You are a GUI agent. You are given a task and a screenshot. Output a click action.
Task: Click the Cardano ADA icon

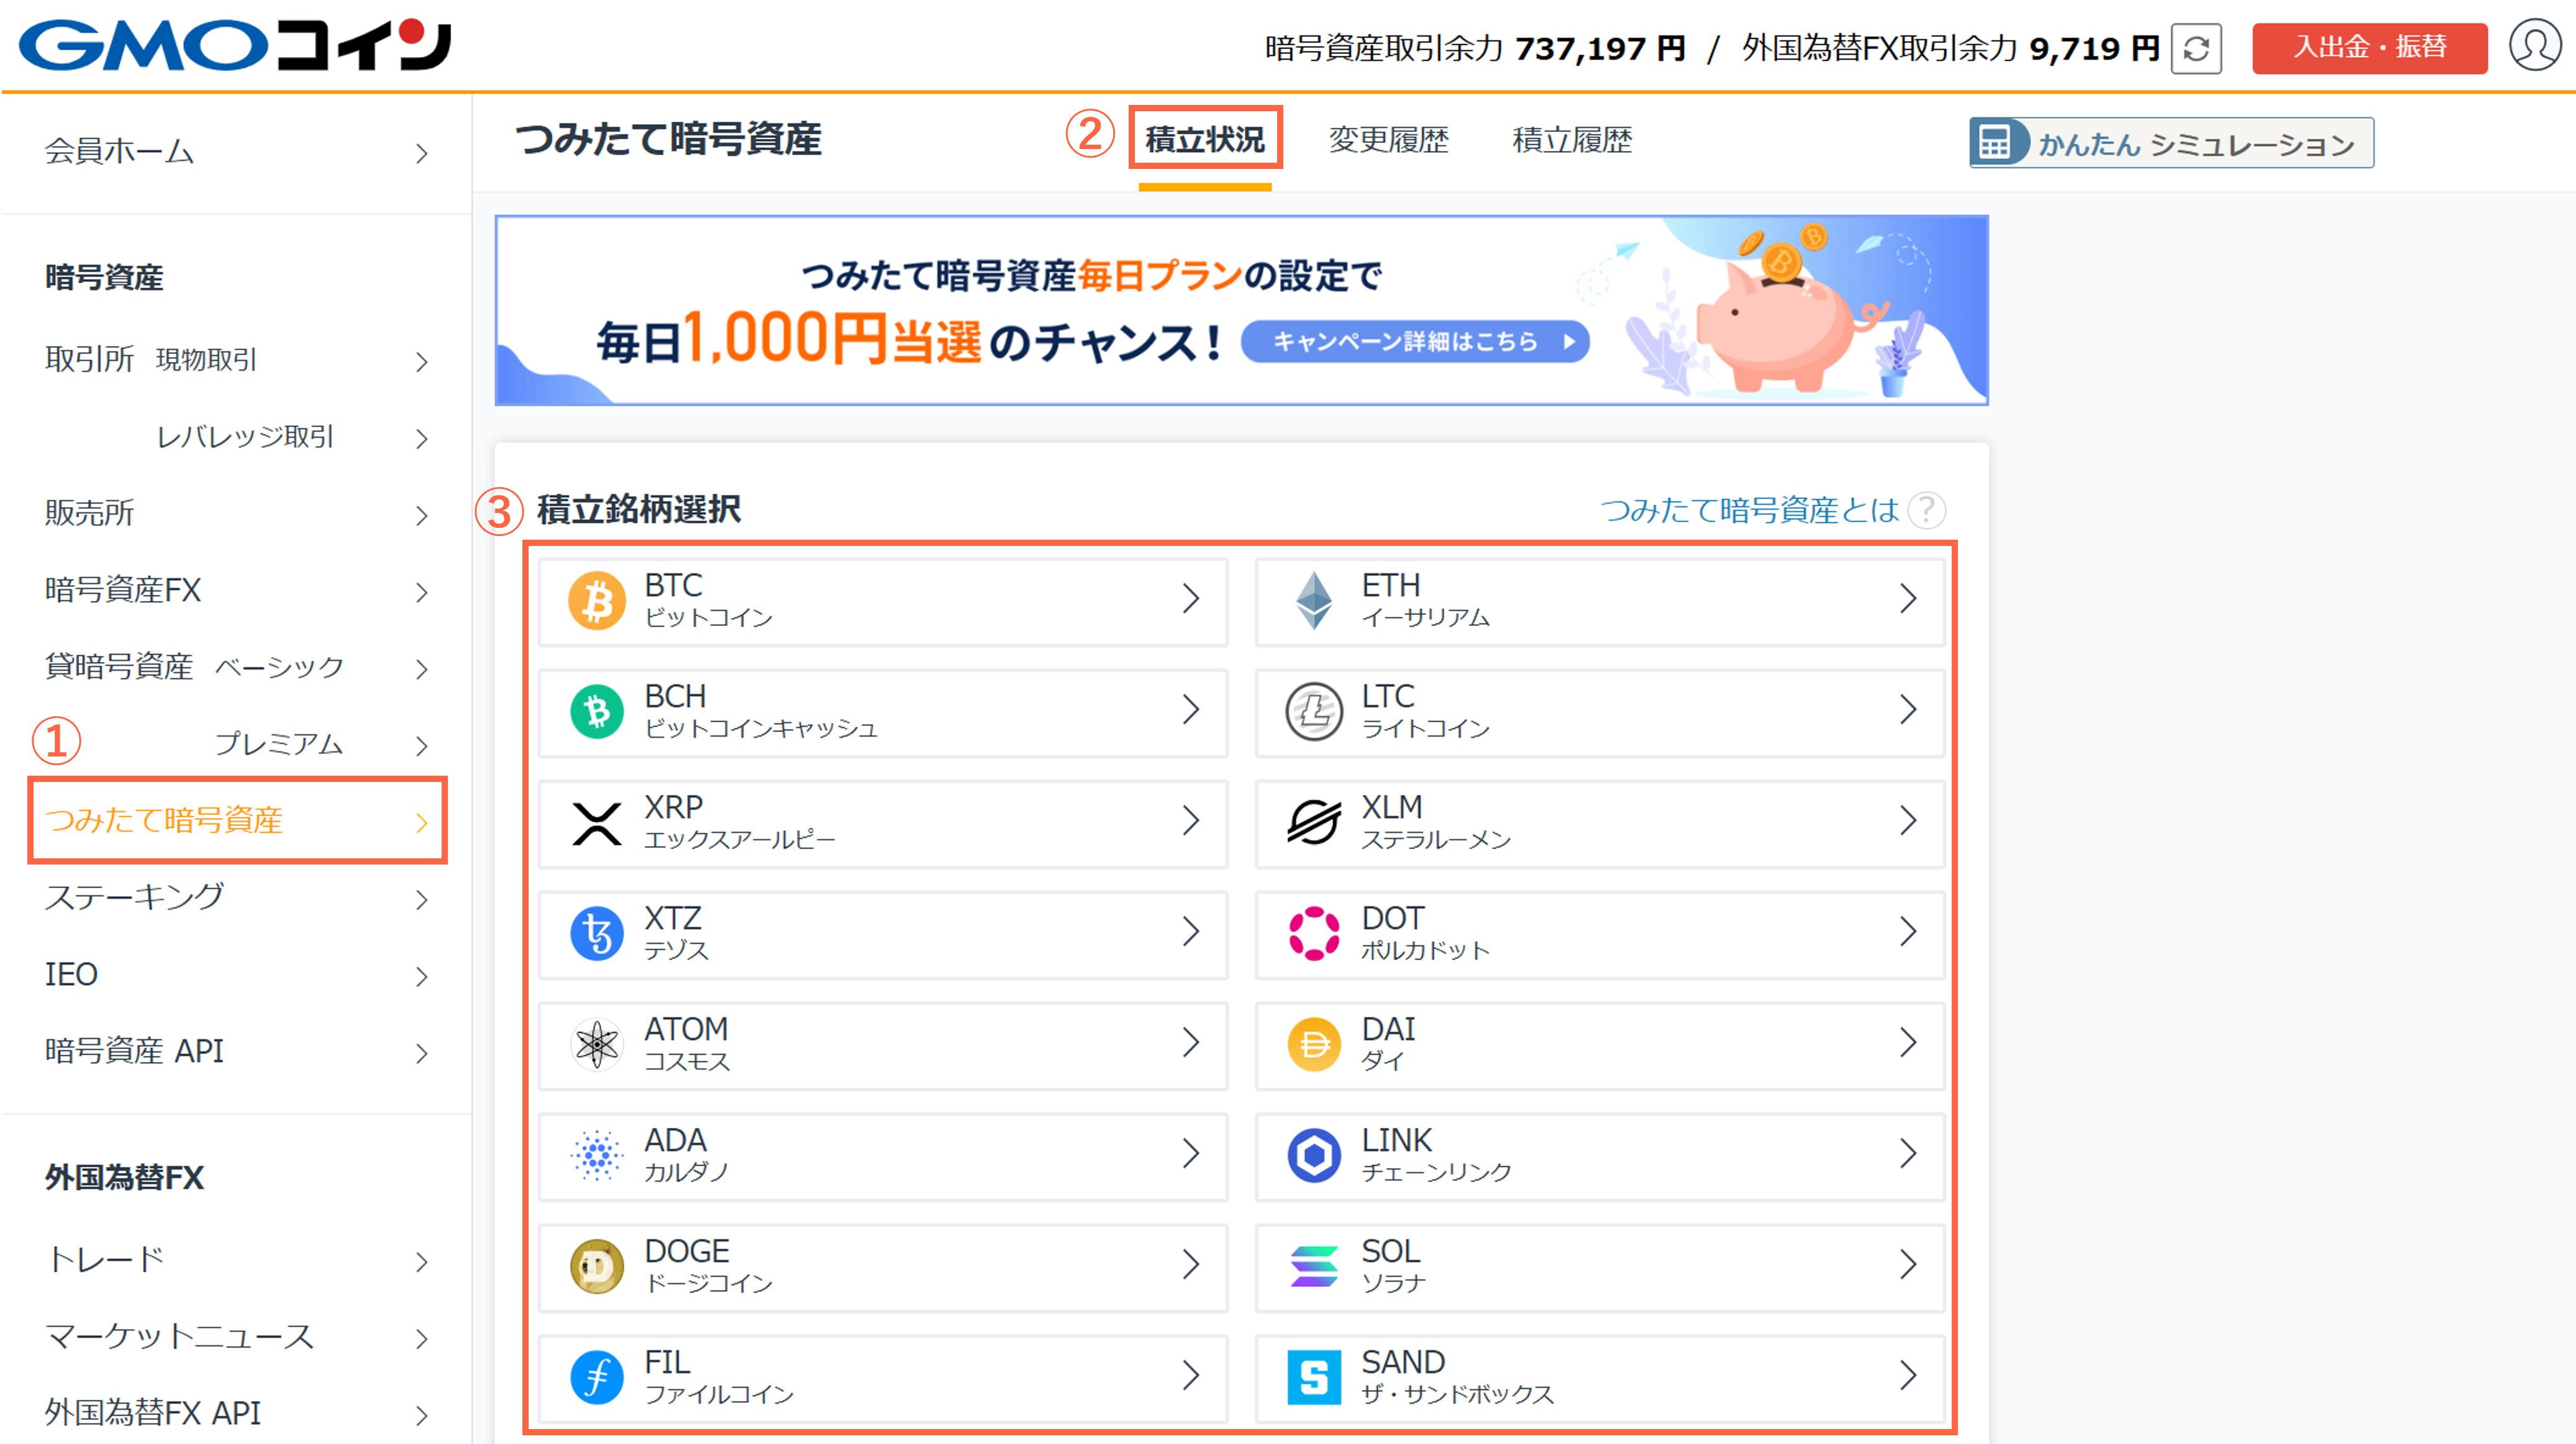[597, 1155]
